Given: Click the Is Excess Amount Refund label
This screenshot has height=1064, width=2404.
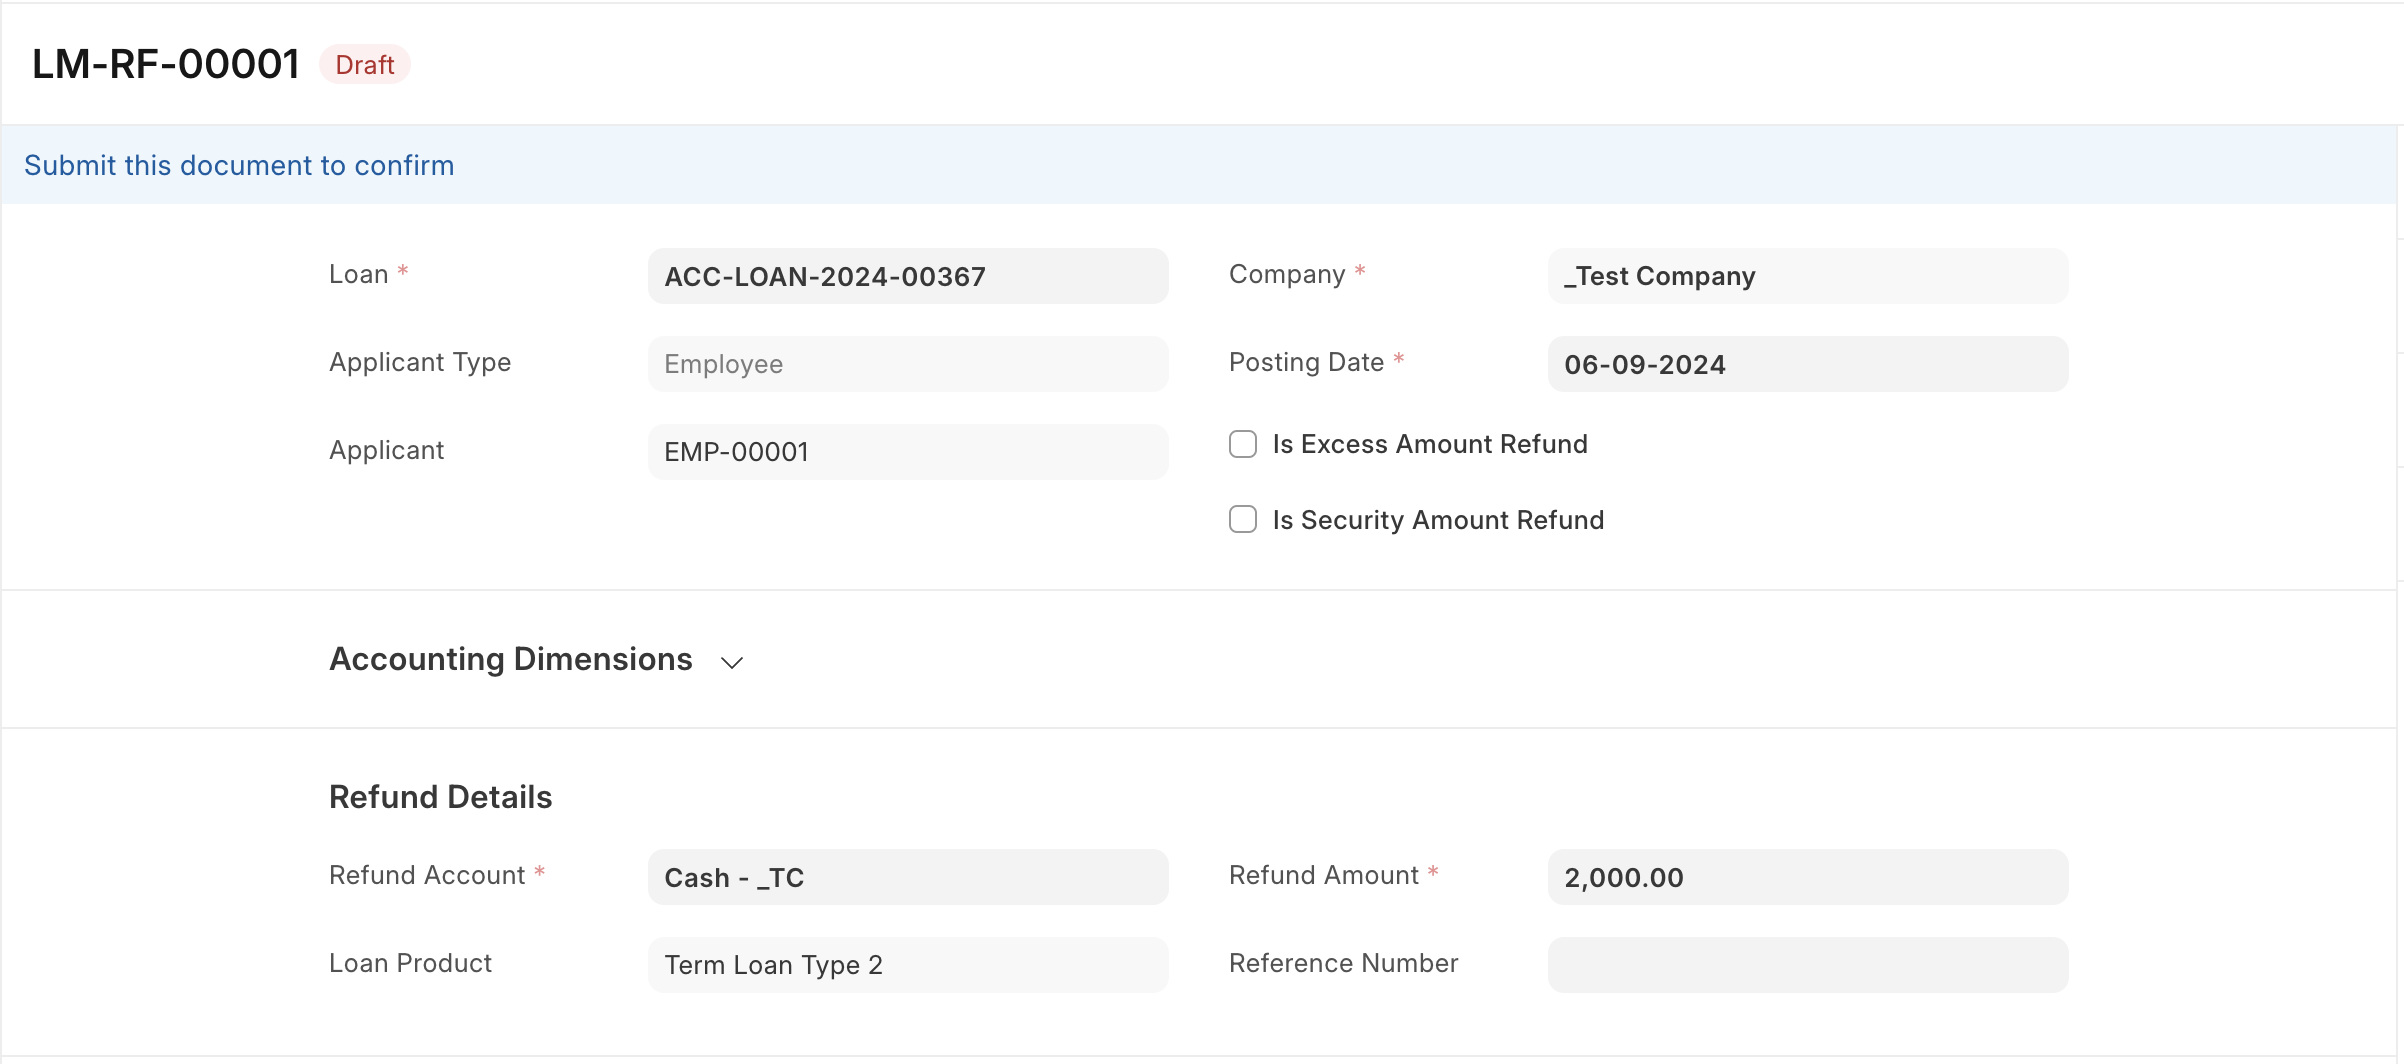Looking at the screenshot, I should [x=1430, y=444].
